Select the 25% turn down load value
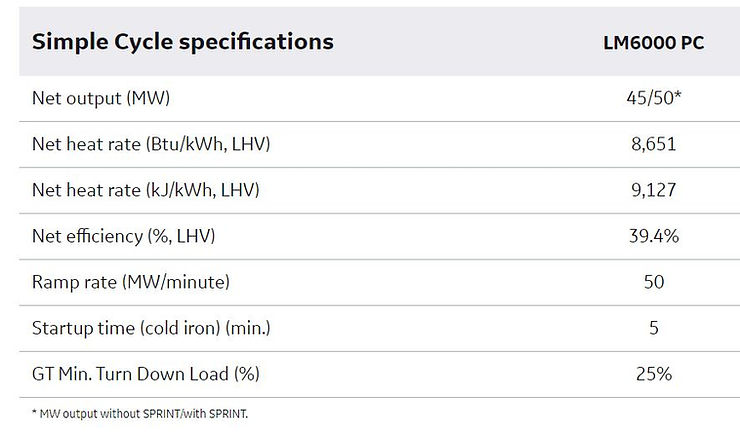Screen dimensions: 740x432 tap(654, 374)
